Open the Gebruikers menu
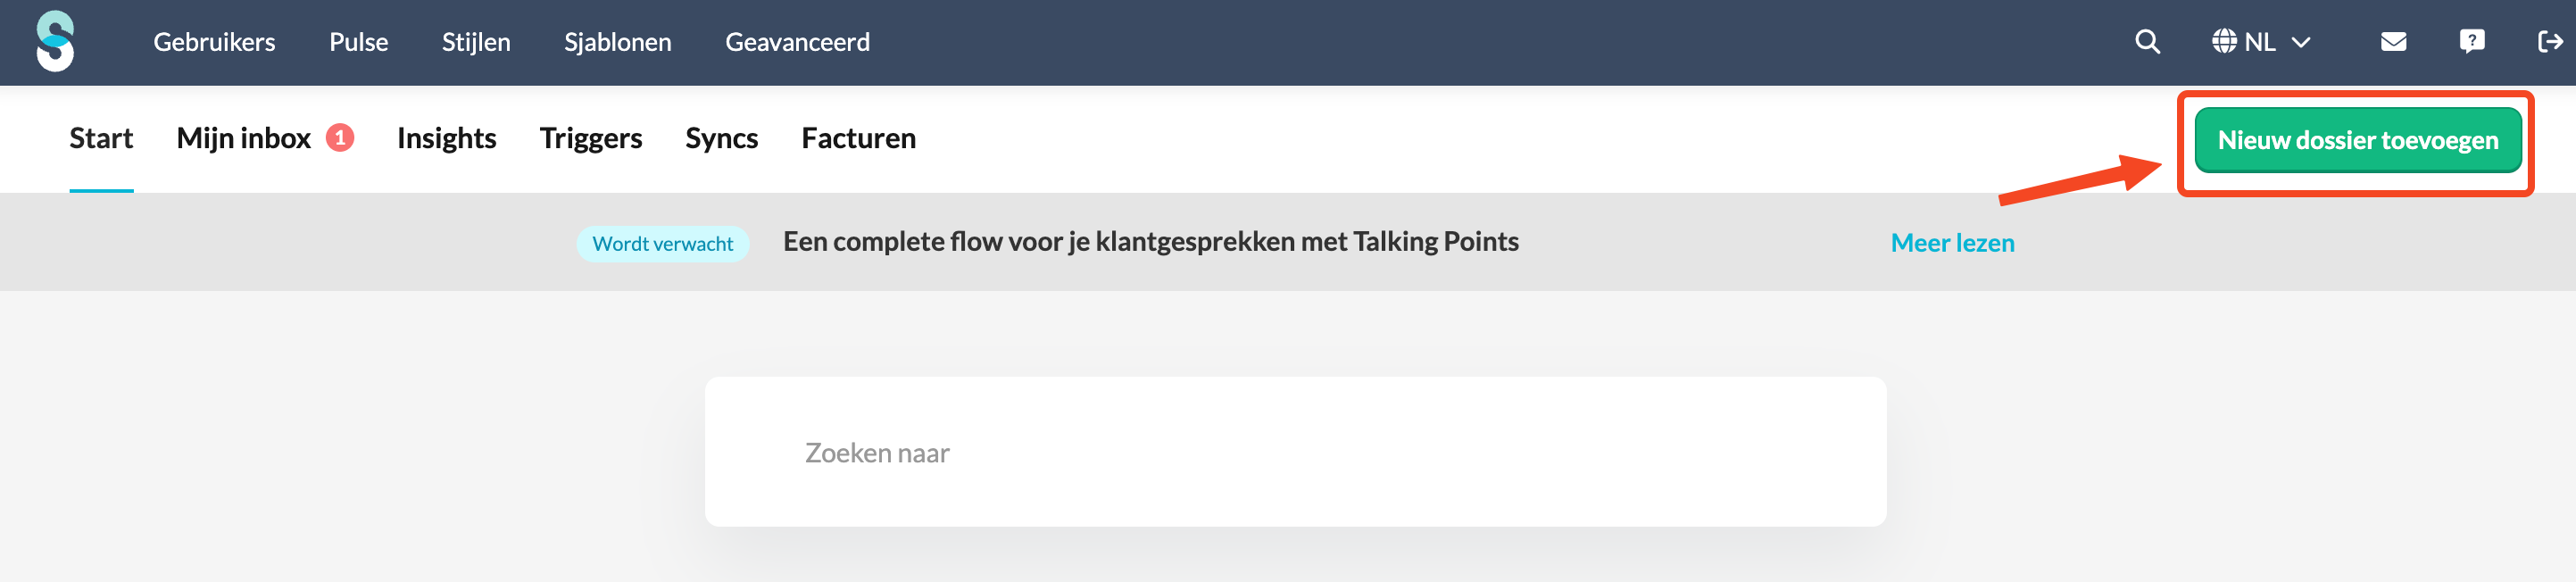Image resolution: width=2576 pixels, height=582 pixels. click(214, 42)
